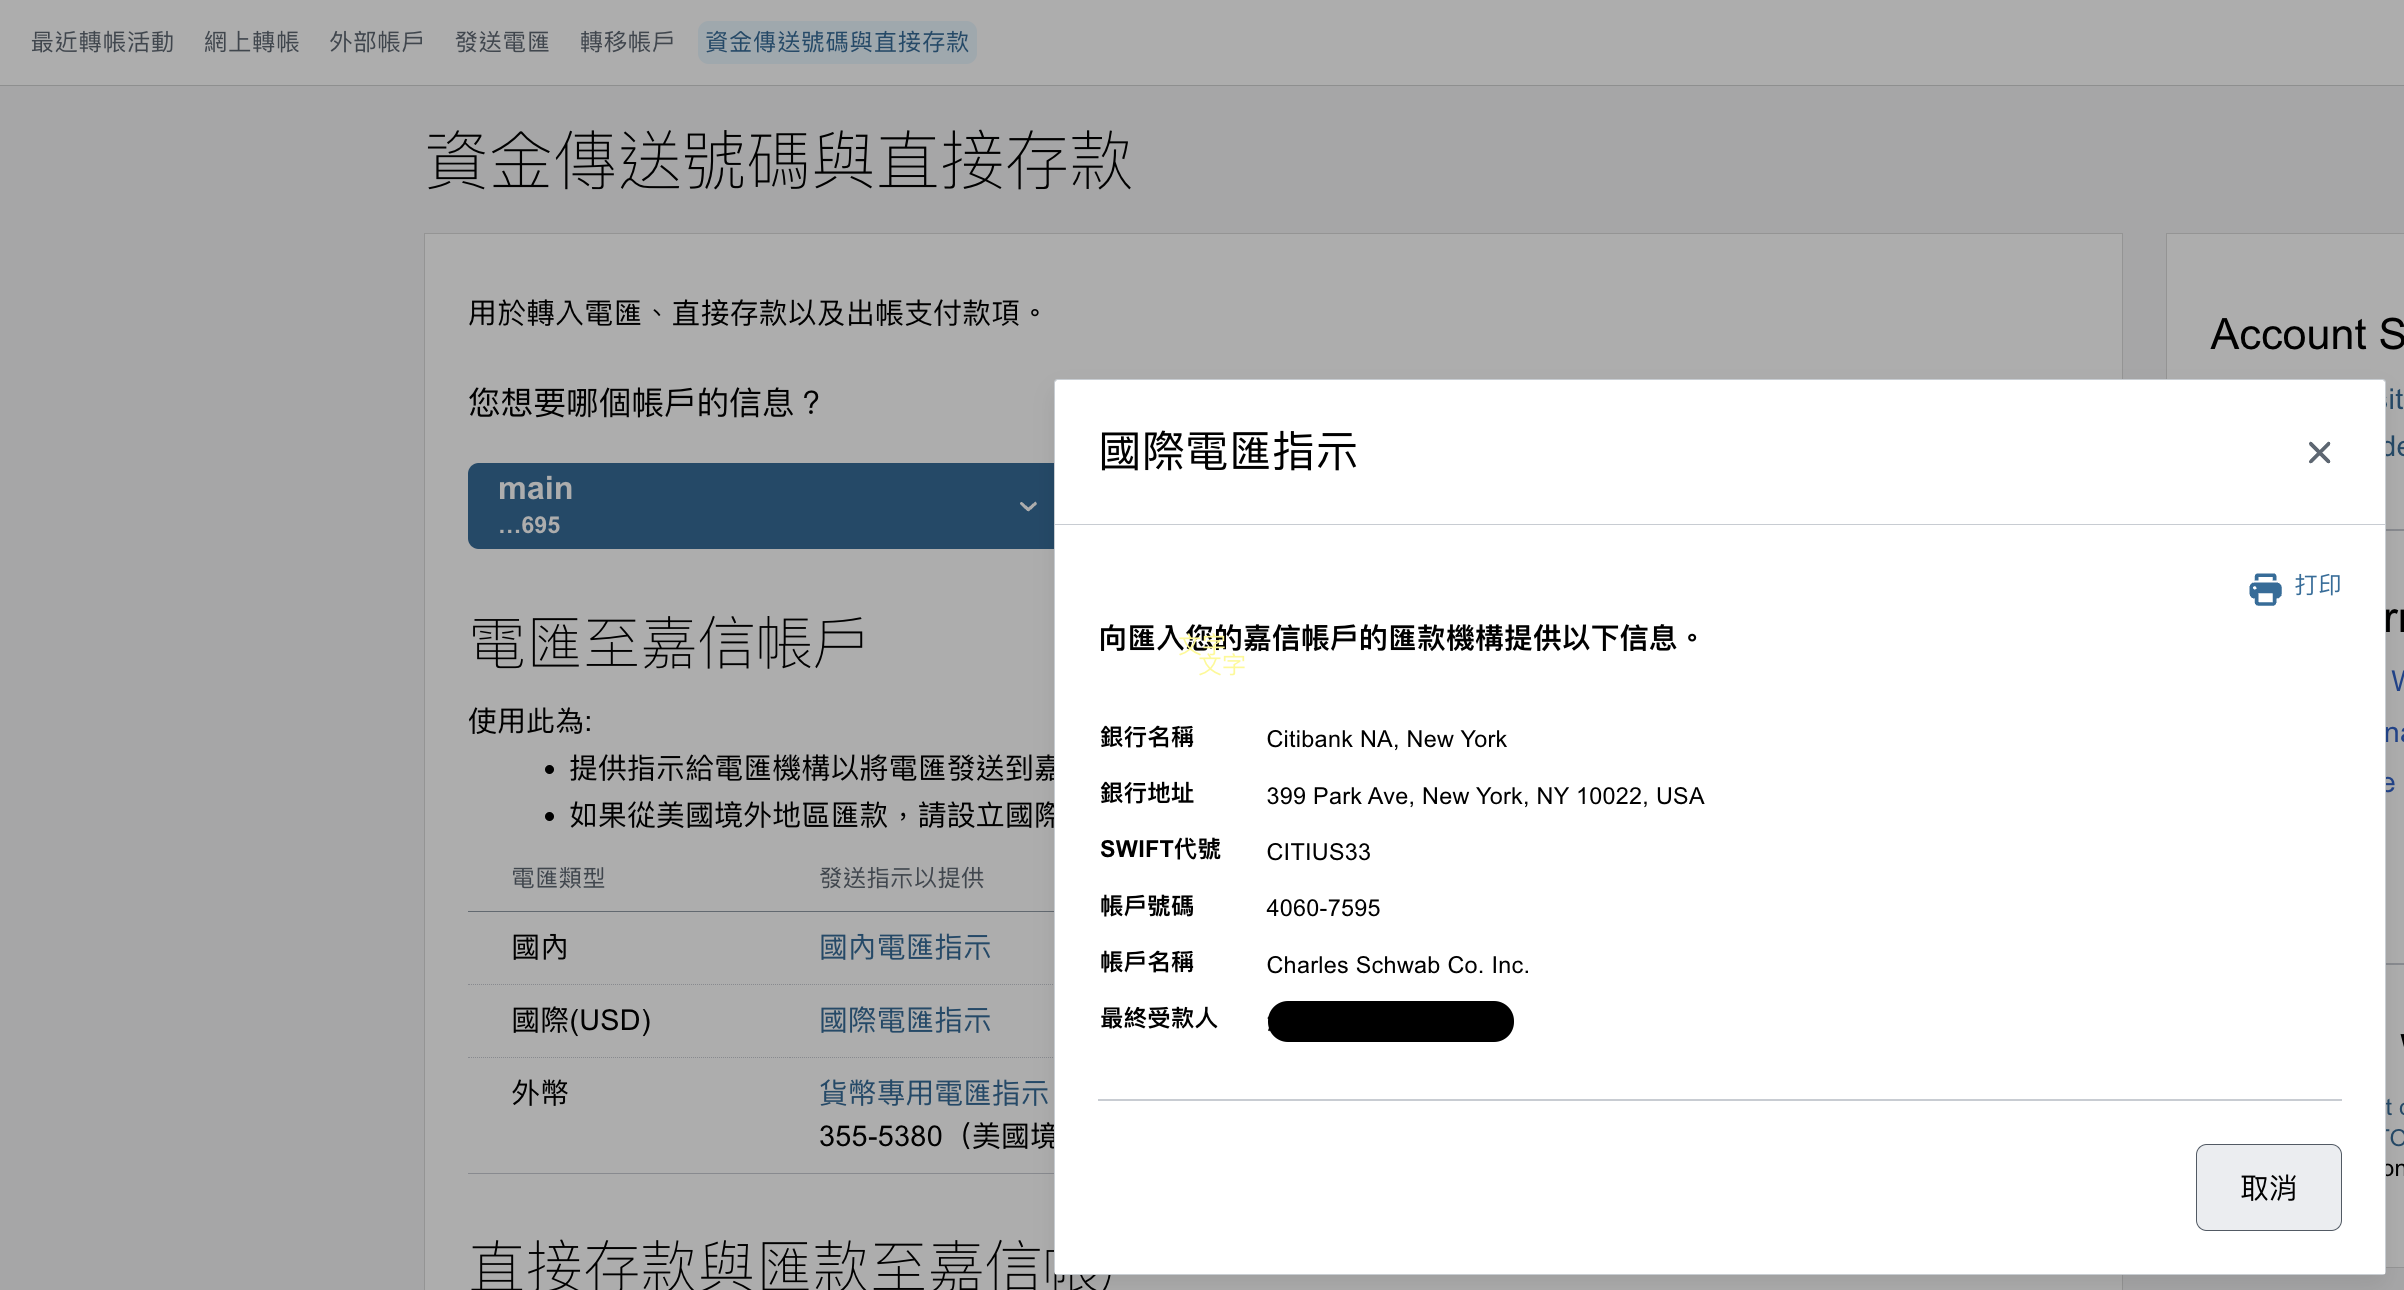
Task: Click the account dropdown chevron arrow
Action: tap(1028, 506)
